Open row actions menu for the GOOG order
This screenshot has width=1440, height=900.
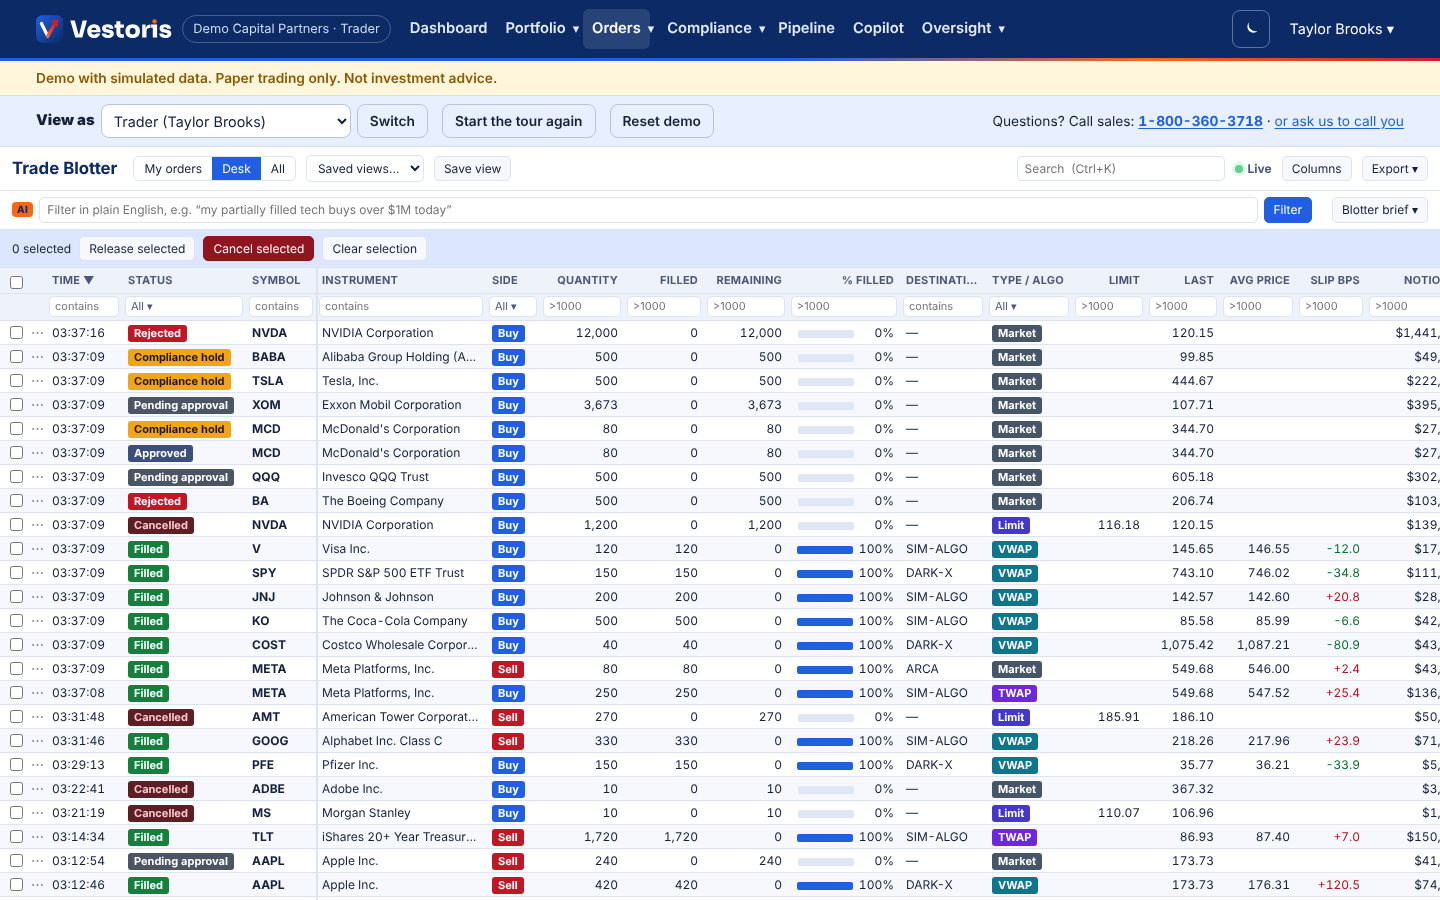(38, 741)
